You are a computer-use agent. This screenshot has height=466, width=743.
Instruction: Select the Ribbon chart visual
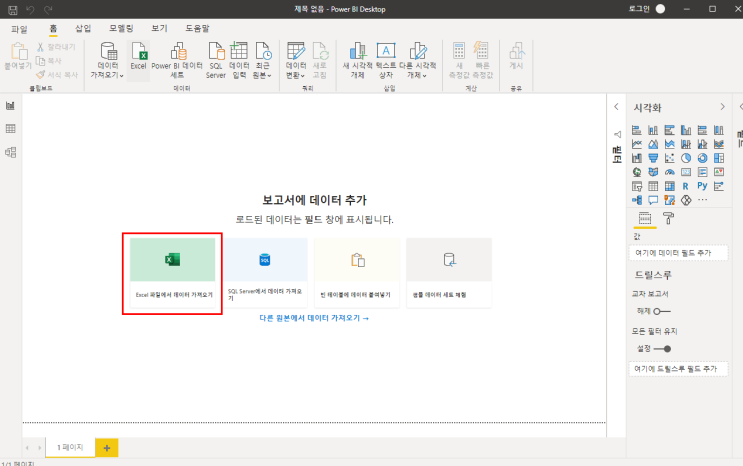(719, 144)
